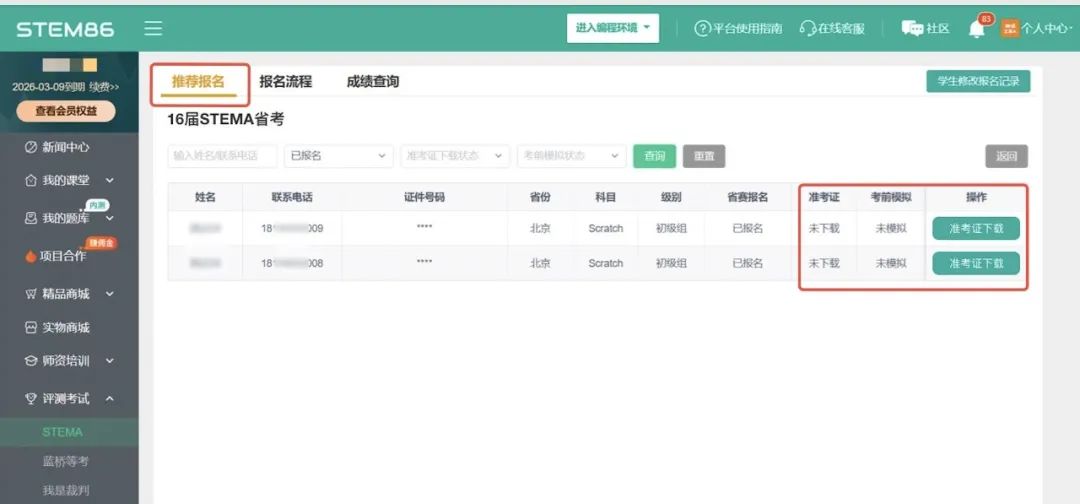
Task: Click 未下载 in the 009 row
Action: [824, 229]
